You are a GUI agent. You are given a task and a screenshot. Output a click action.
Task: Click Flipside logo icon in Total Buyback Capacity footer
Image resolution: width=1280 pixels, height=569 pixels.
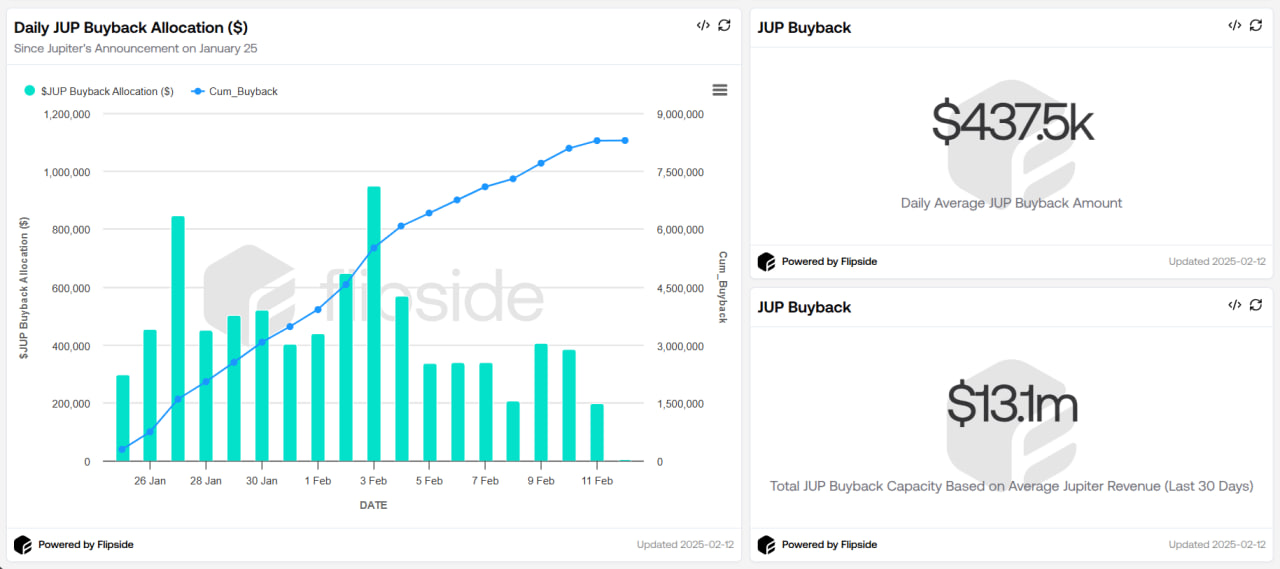pyautogui.click(x=767, y=545)
